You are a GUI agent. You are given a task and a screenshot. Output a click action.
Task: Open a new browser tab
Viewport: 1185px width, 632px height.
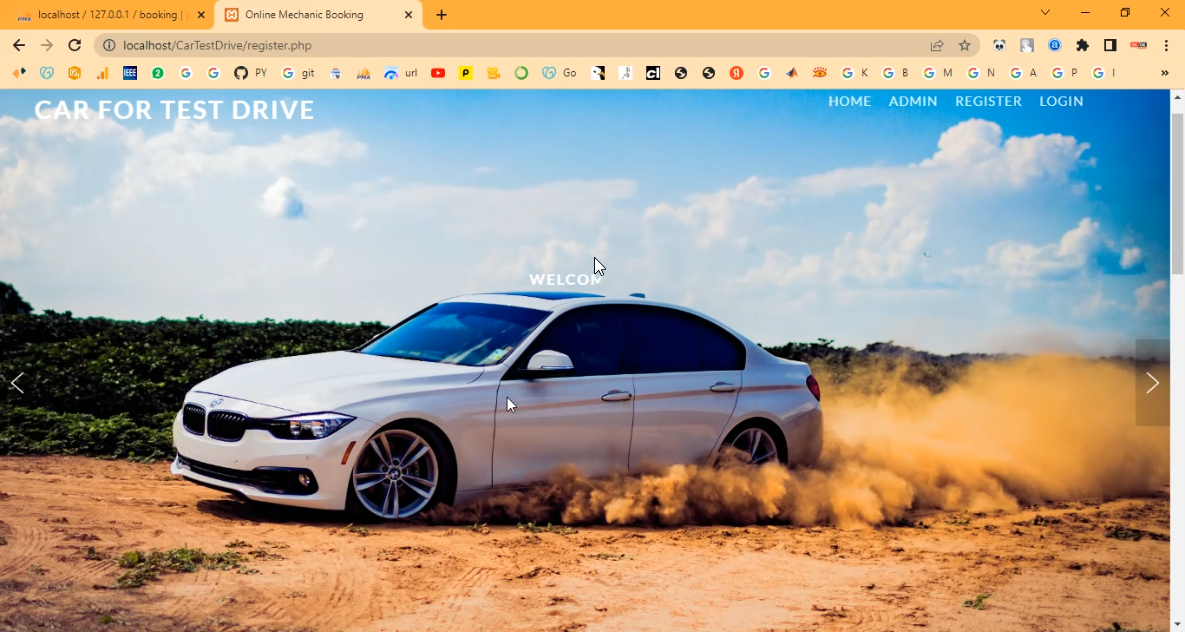441,15
